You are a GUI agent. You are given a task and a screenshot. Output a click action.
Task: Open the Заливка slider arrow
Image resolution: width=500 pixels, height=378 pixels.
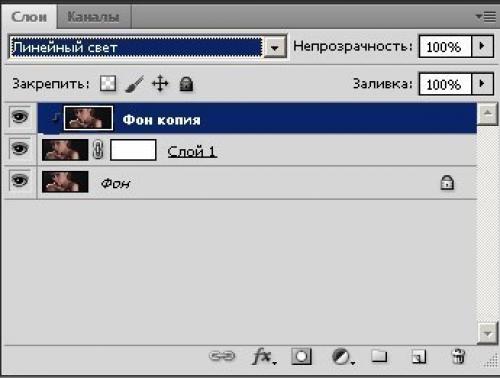(482, 84)
